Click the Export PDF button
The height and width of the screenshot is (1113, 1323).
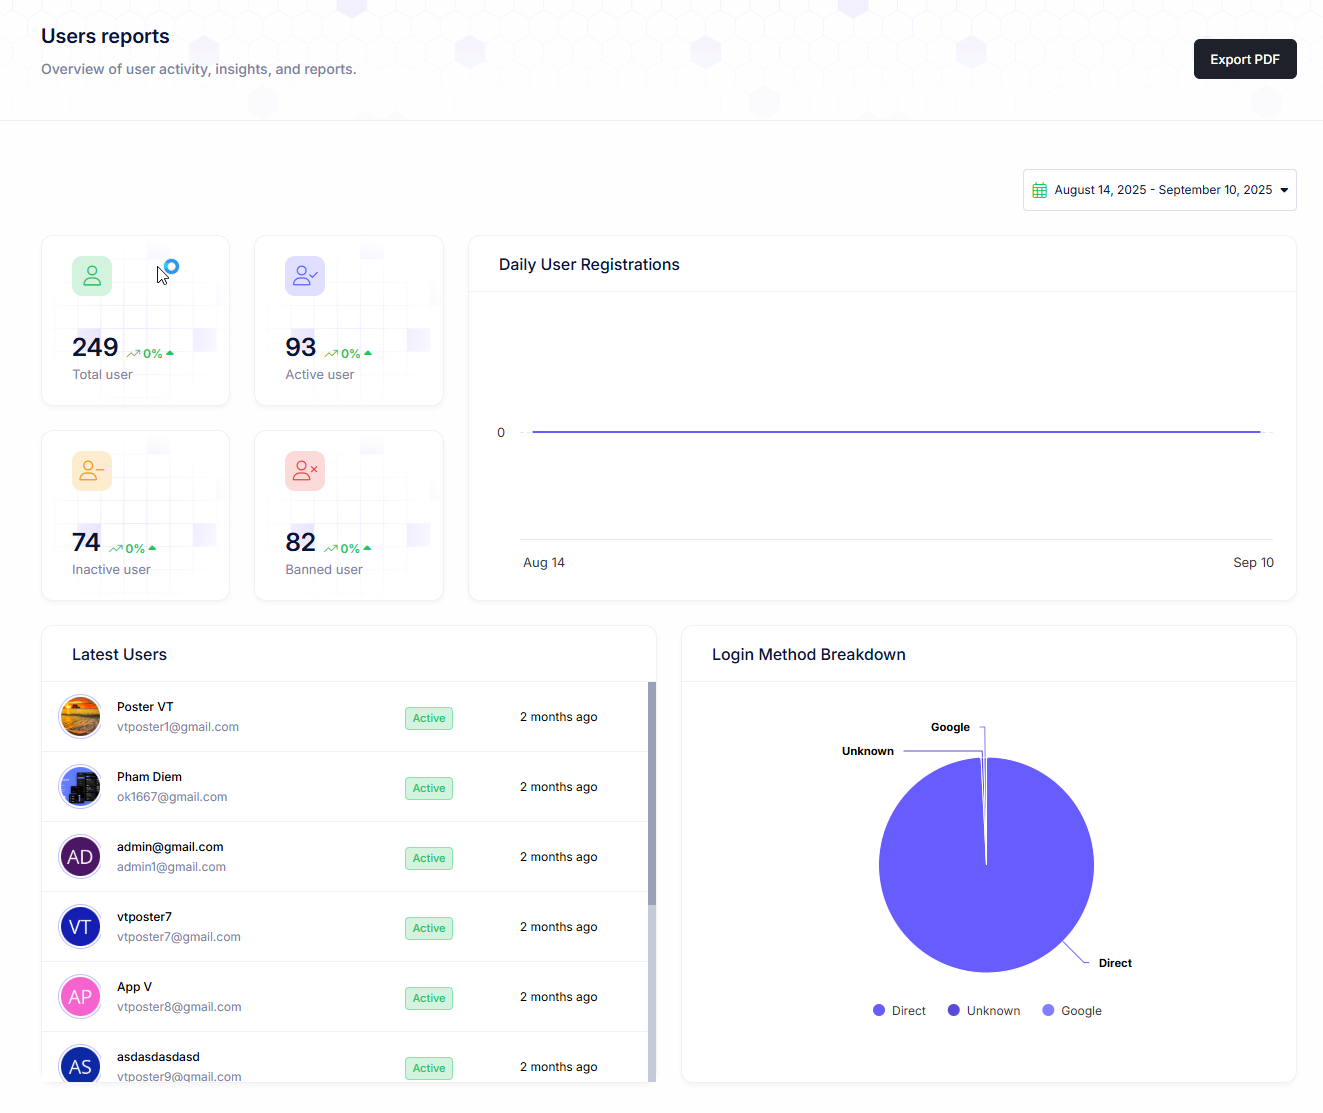pyautogui.click(x=1245, y=59)
